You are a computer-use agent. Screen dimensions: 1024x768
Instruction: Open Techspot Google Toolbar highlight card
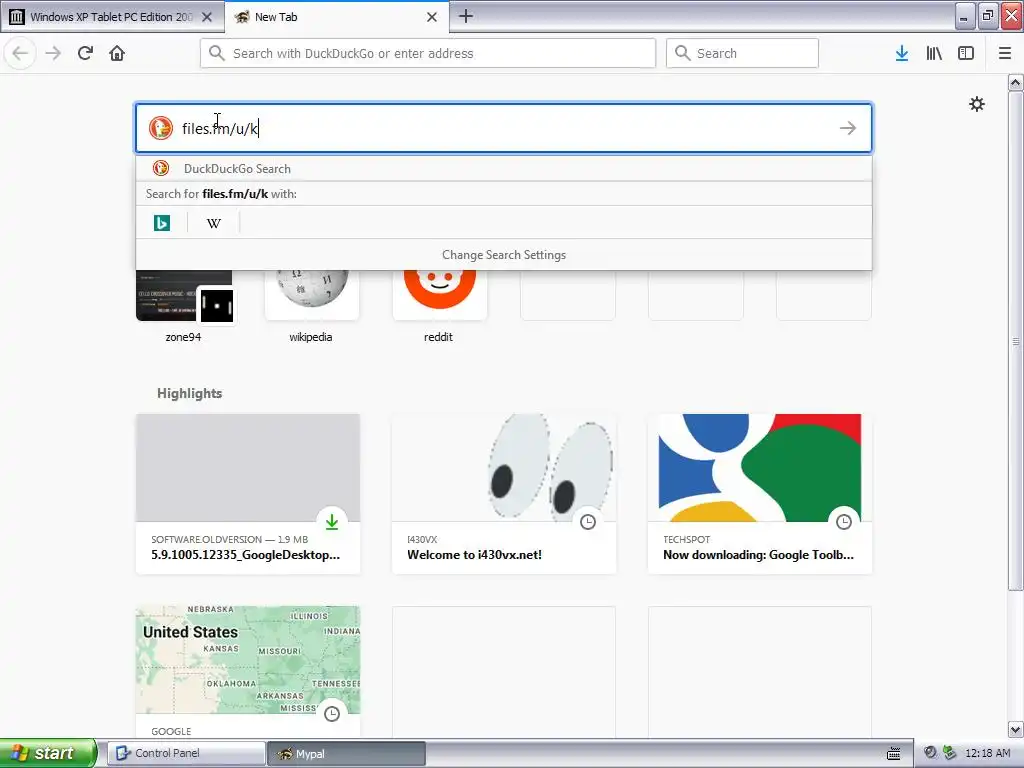point(760,494)
